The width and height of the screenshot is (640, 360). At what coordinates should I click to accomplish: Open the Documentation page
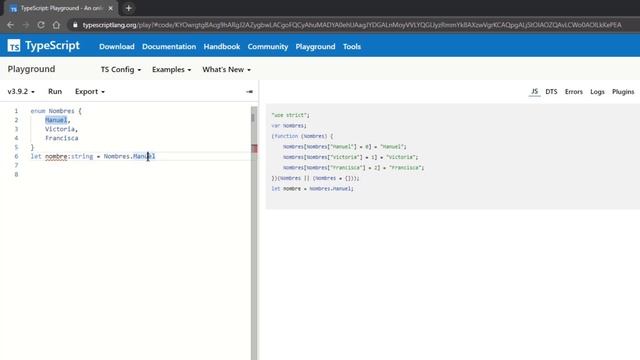tap(169, 47)
